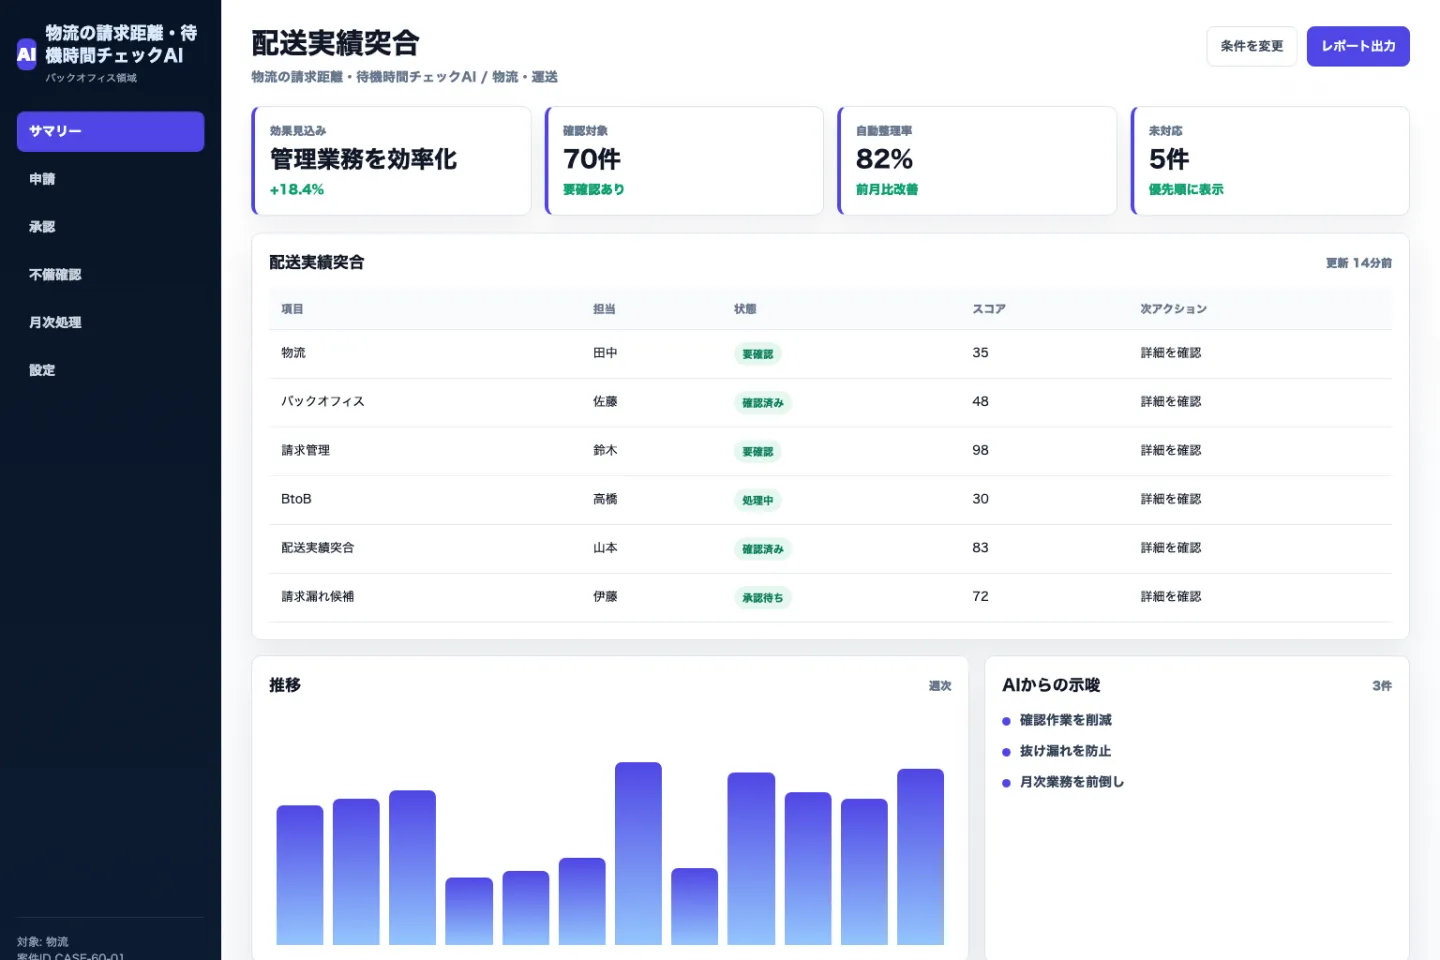Select the 請求漏れ候補 row label
Screen dimensions: 1440x960
coord(318,597)
